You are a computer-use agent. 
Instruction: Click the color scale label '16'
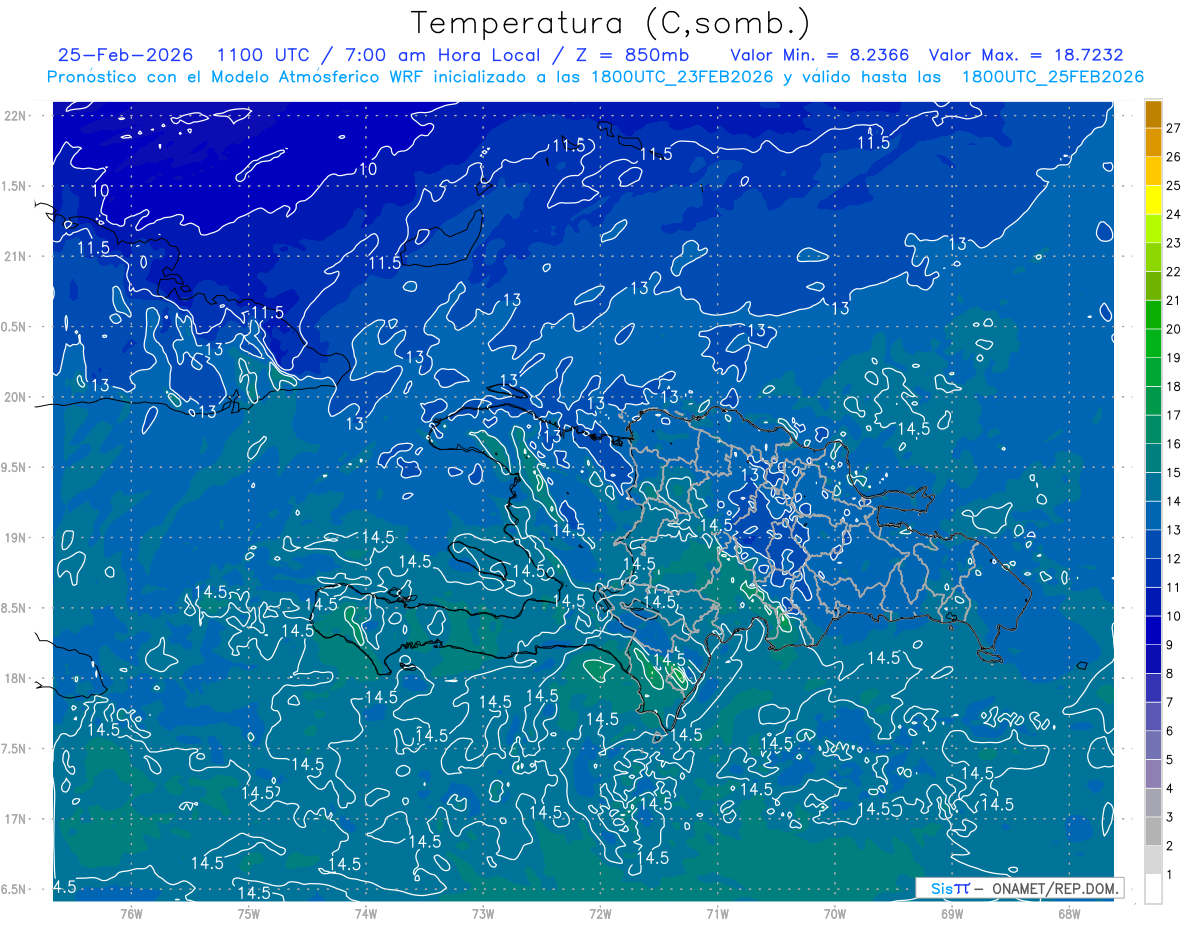pos(1173,444)
